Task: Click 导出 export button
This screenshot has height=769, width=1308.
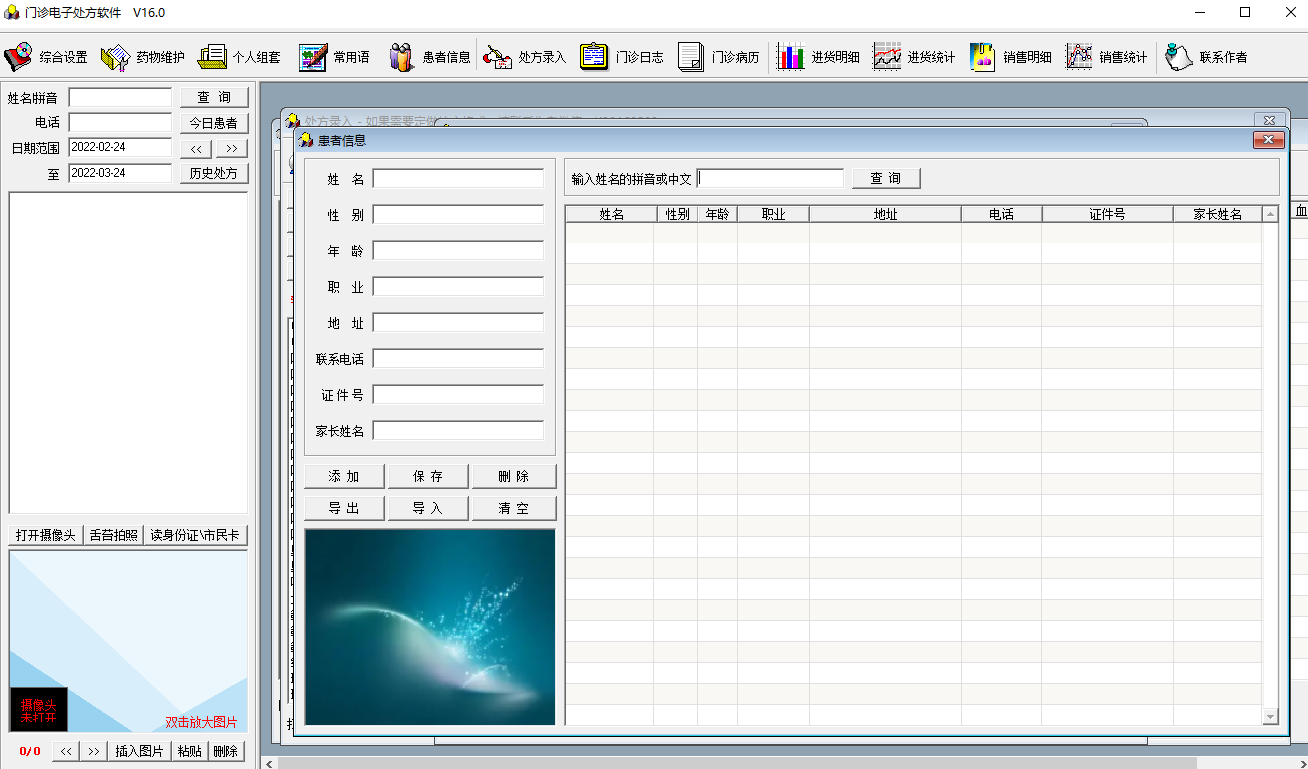Action: 344,508
